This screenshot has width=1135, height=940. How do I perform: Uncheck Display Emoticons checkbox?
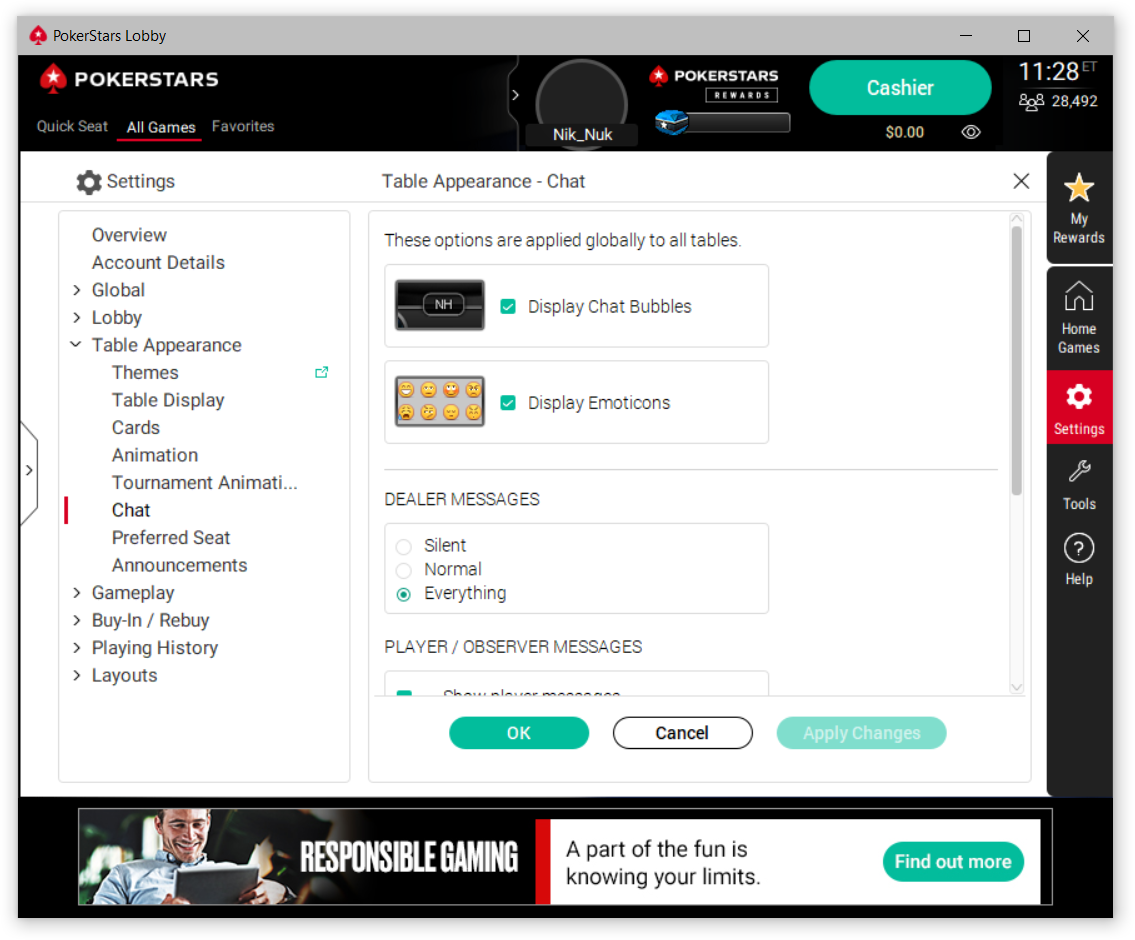click(508, 403)
